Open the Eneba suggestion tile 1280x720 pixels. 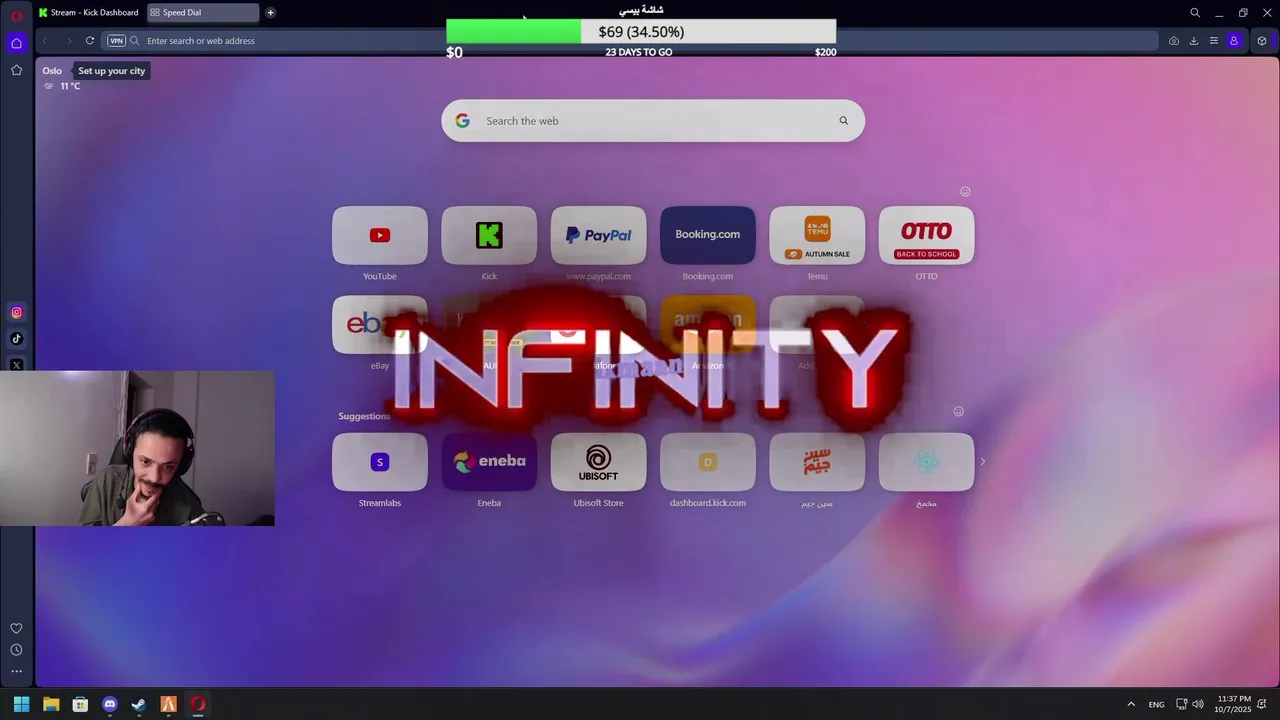tap(489, 462)
